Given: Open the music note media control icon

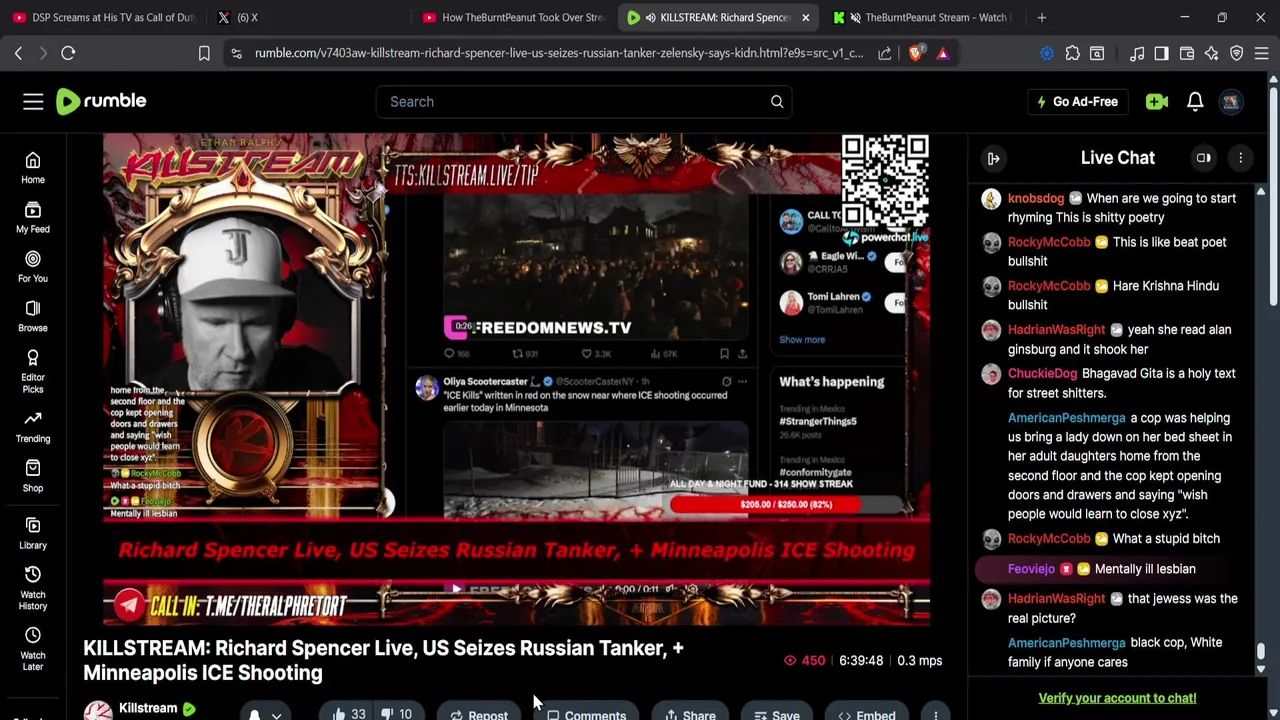Looking at the screenshot, I should 1137,53.
